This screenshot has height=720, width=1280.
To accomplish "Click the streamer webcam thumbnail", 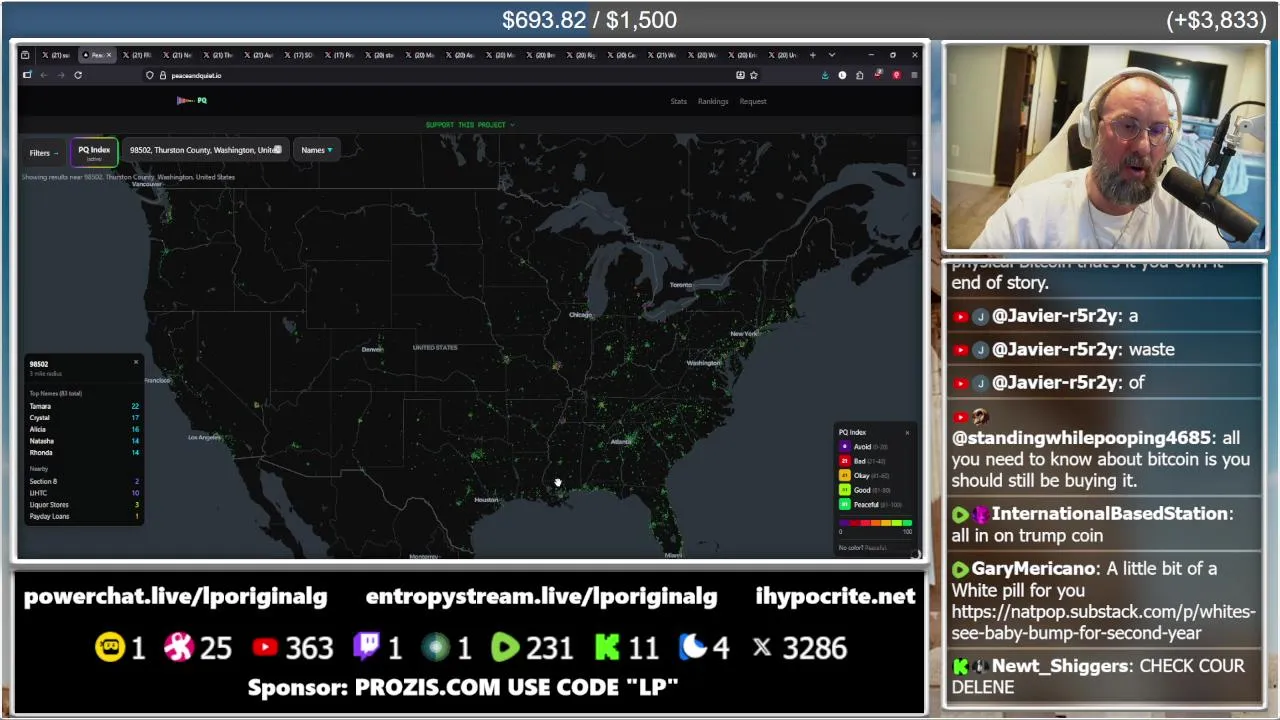I will (x=1106, y=147).
